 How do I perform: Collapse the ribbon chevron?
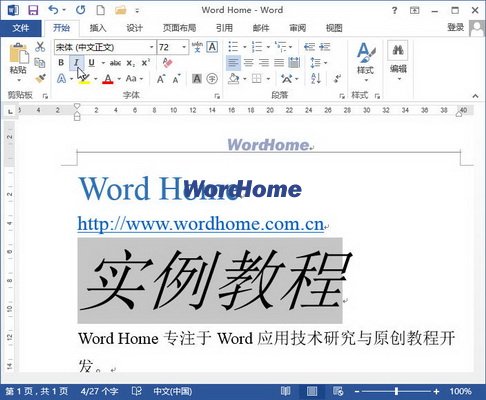point(475,96)
